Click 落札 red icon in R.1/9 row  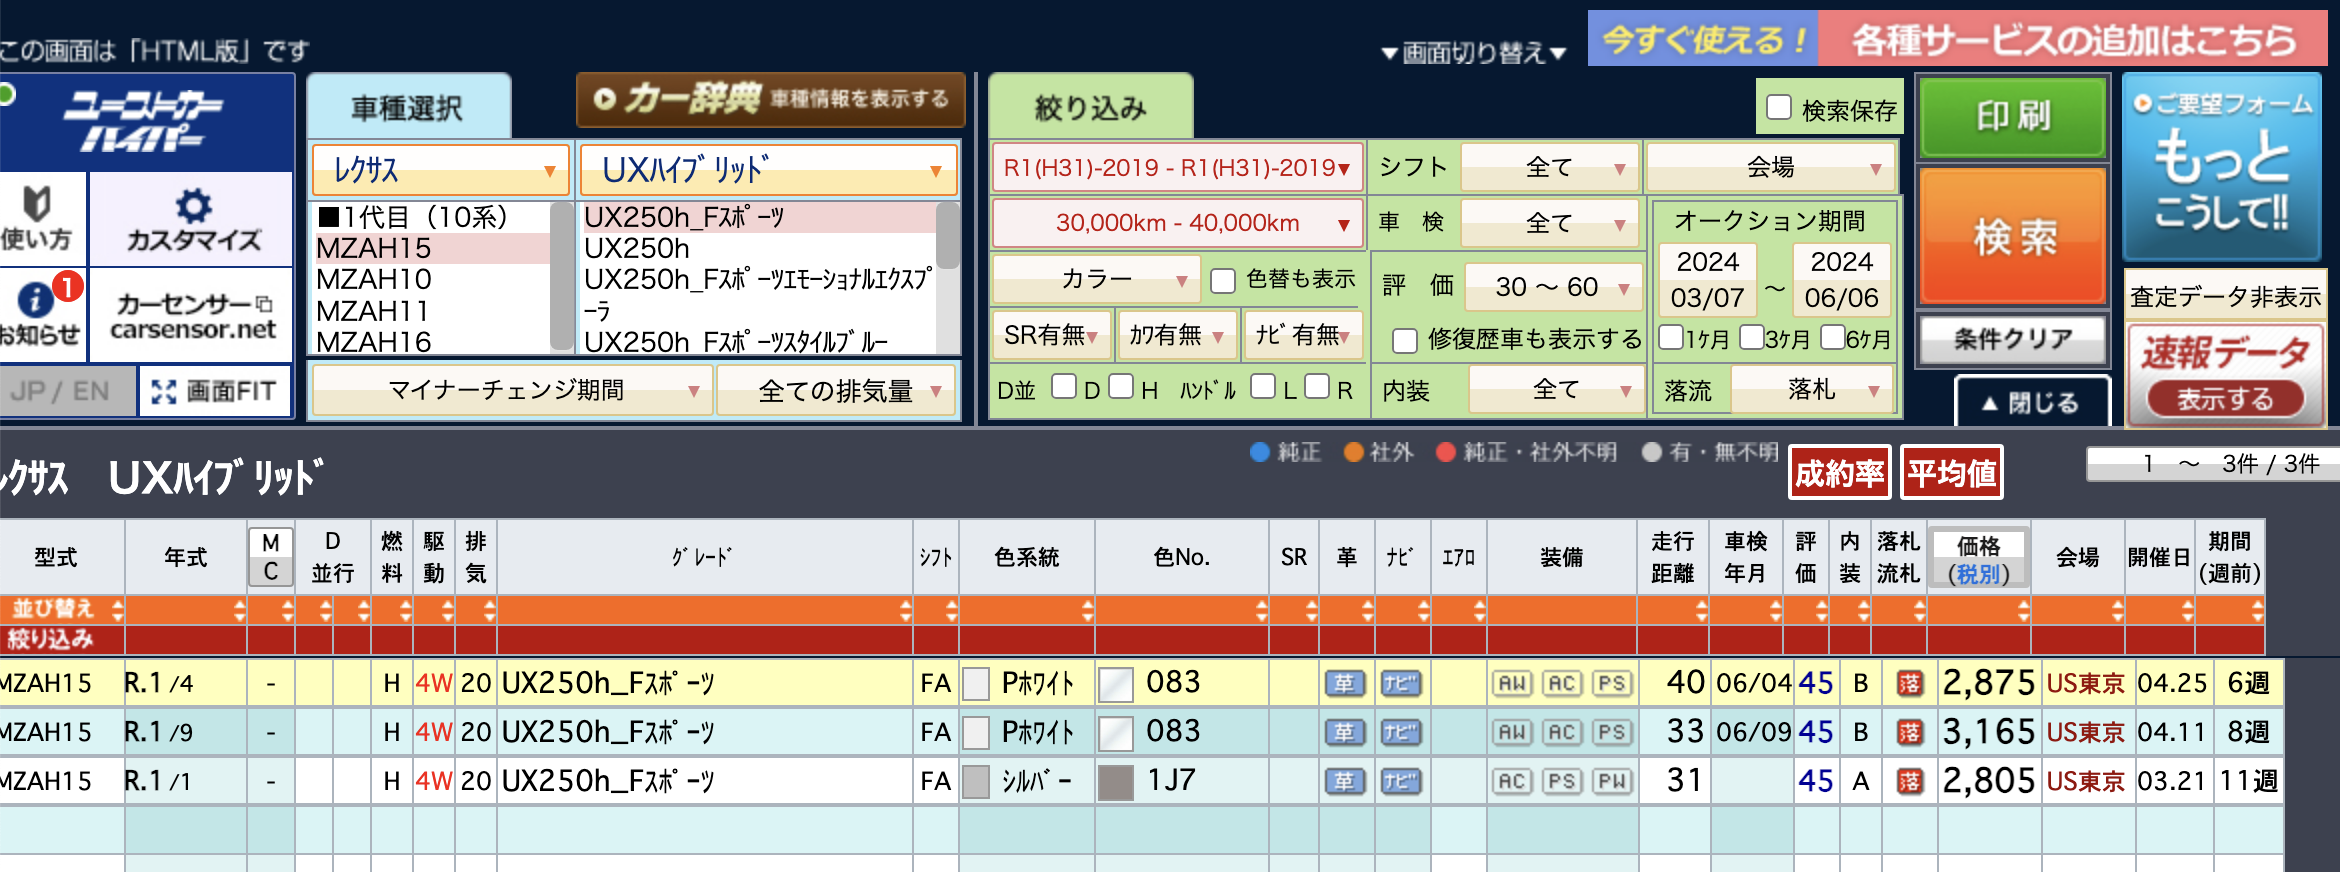[x=1910, y=733]
